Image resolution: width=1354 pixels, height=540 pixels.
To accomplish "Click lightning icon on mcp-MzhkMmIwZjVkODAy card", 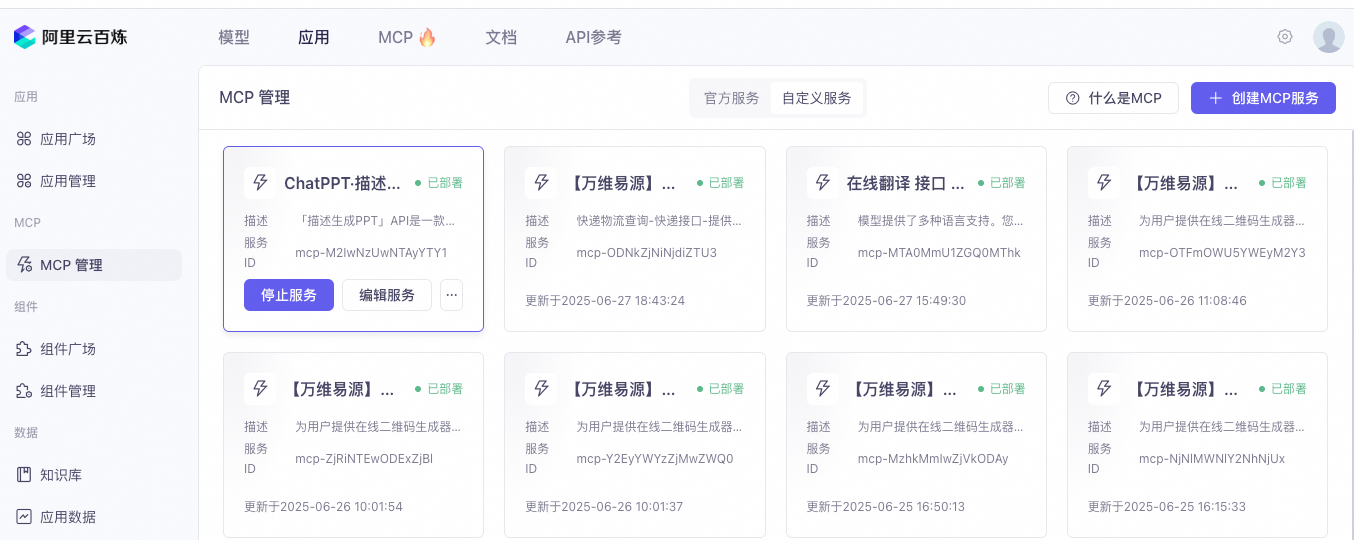I will coord(823,389).
